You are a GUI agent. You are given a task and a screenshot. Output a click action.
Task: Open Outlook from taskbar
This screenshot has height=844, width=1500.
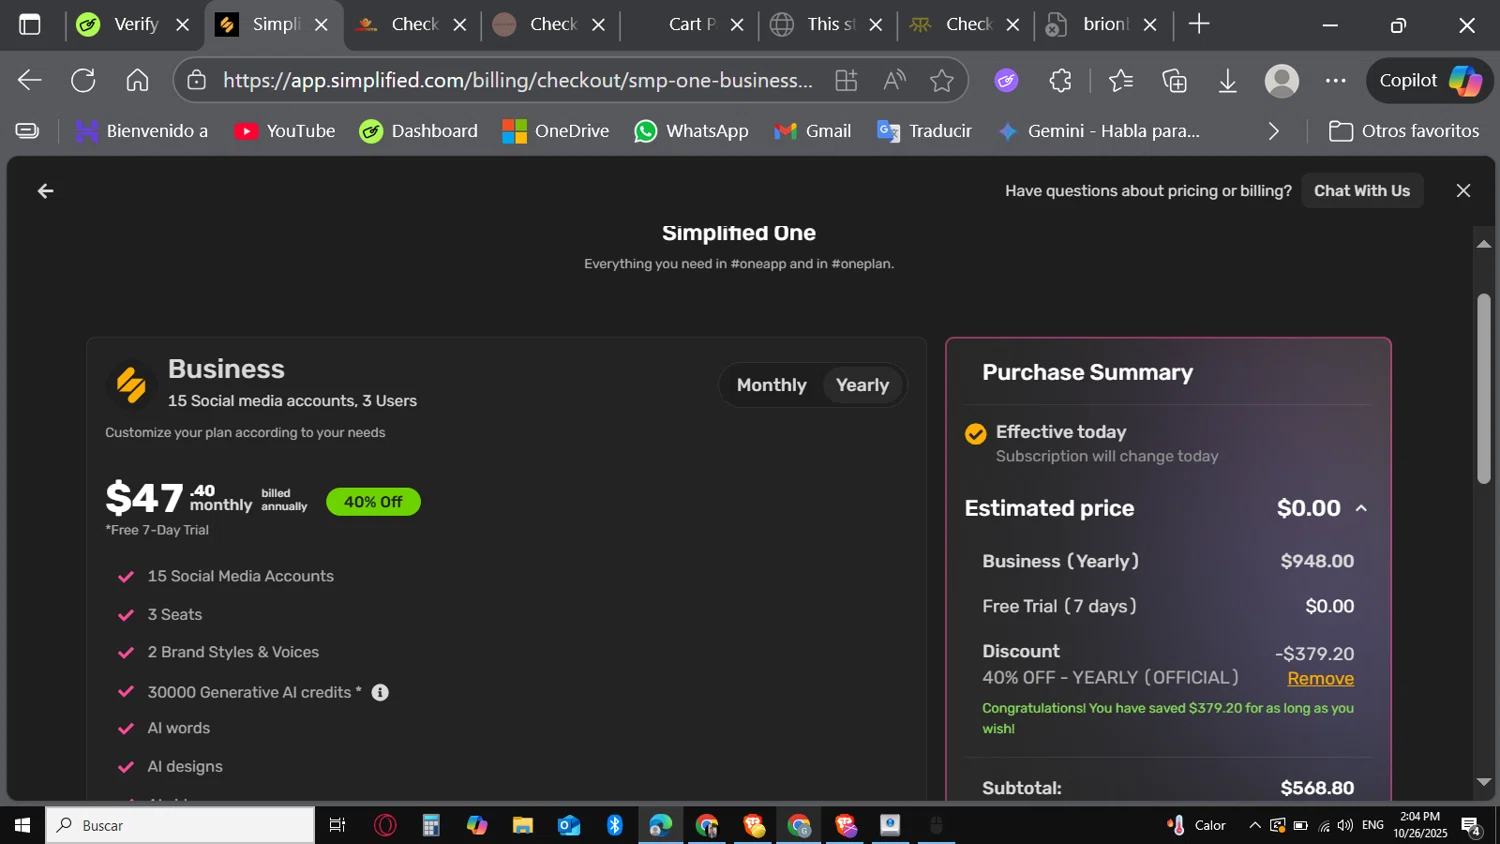[569, 825]
